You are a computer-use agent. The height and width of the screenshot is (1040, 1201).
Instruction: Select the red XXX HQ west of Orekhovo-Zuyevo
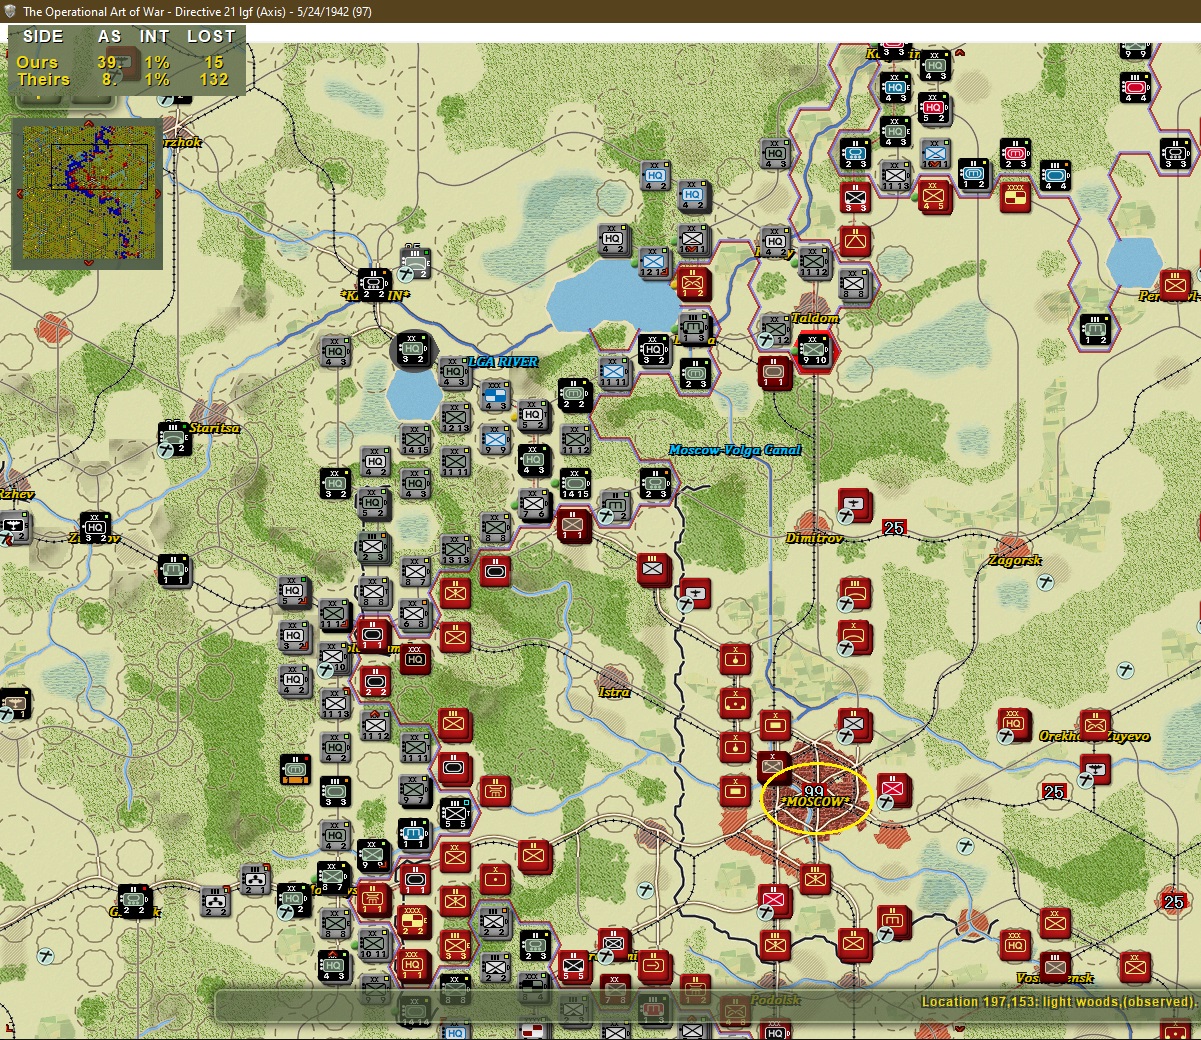(x=1015, y=725)
